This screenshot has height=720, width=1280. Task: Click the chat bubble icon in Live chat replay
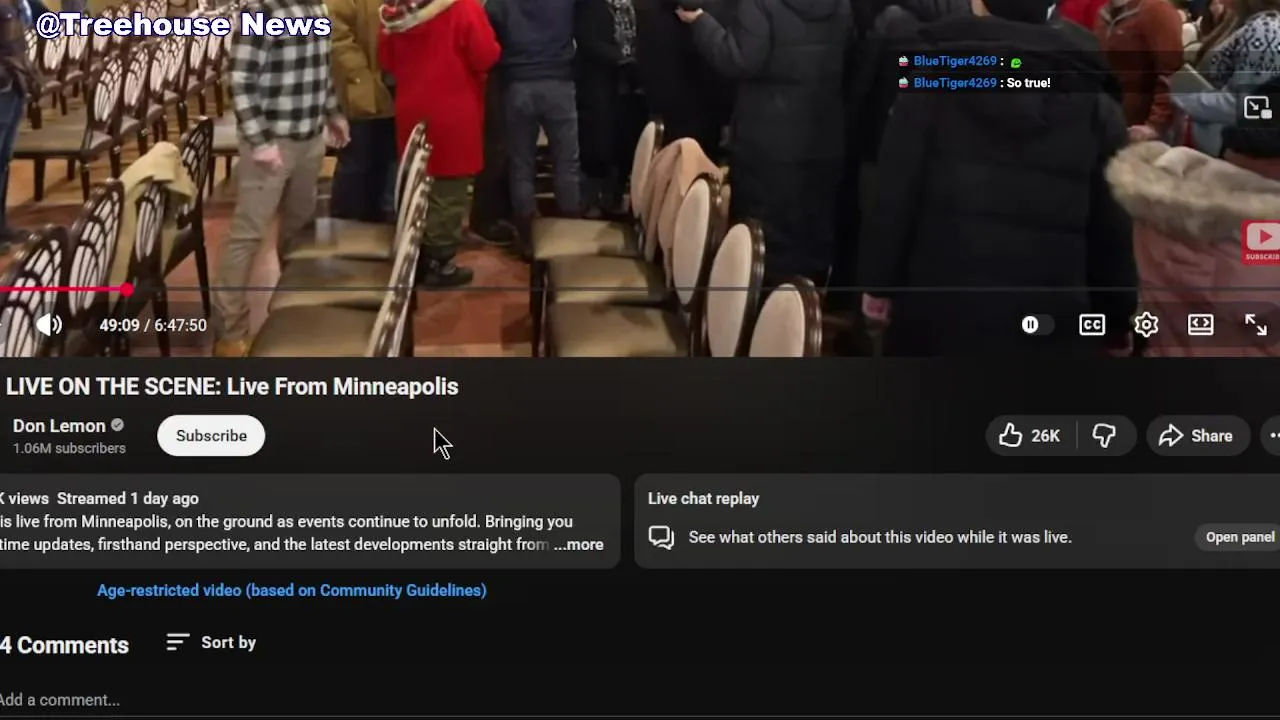pos(661,538)
